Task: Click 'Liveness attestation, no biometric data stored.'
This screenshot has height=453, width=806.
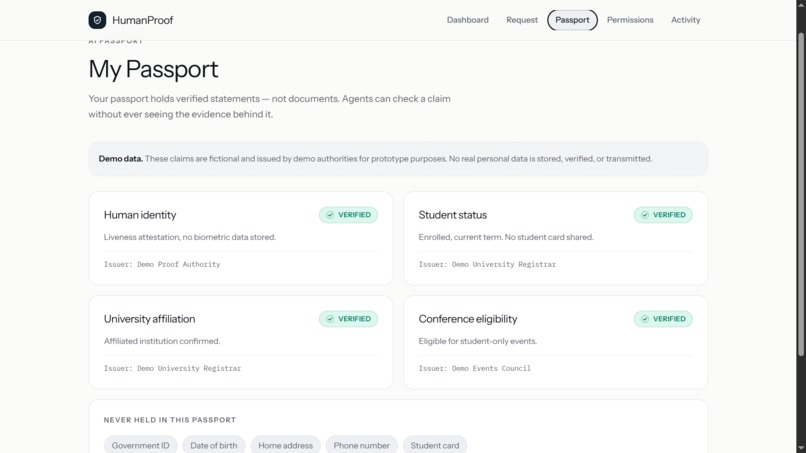Action: point(190,237)
